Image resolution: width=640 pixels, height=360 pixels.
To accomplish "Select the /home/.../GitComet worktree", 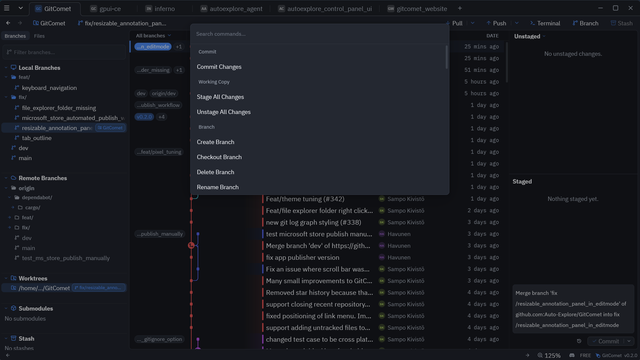I will point(44,288).
